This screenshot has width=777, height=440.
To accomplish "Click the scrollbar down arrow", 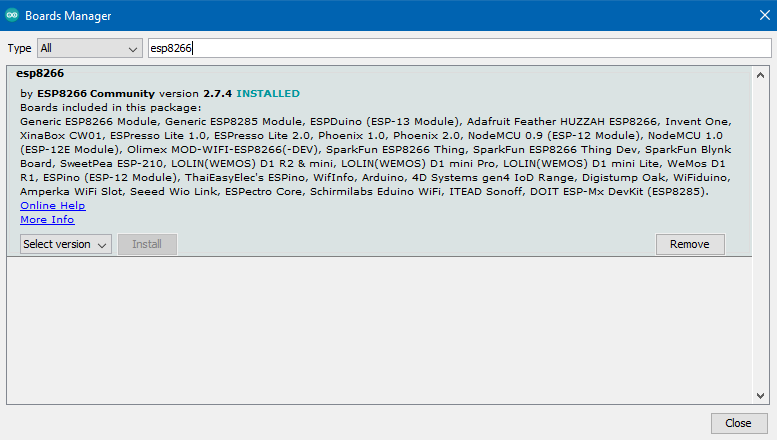I will (x=760, y=395).
